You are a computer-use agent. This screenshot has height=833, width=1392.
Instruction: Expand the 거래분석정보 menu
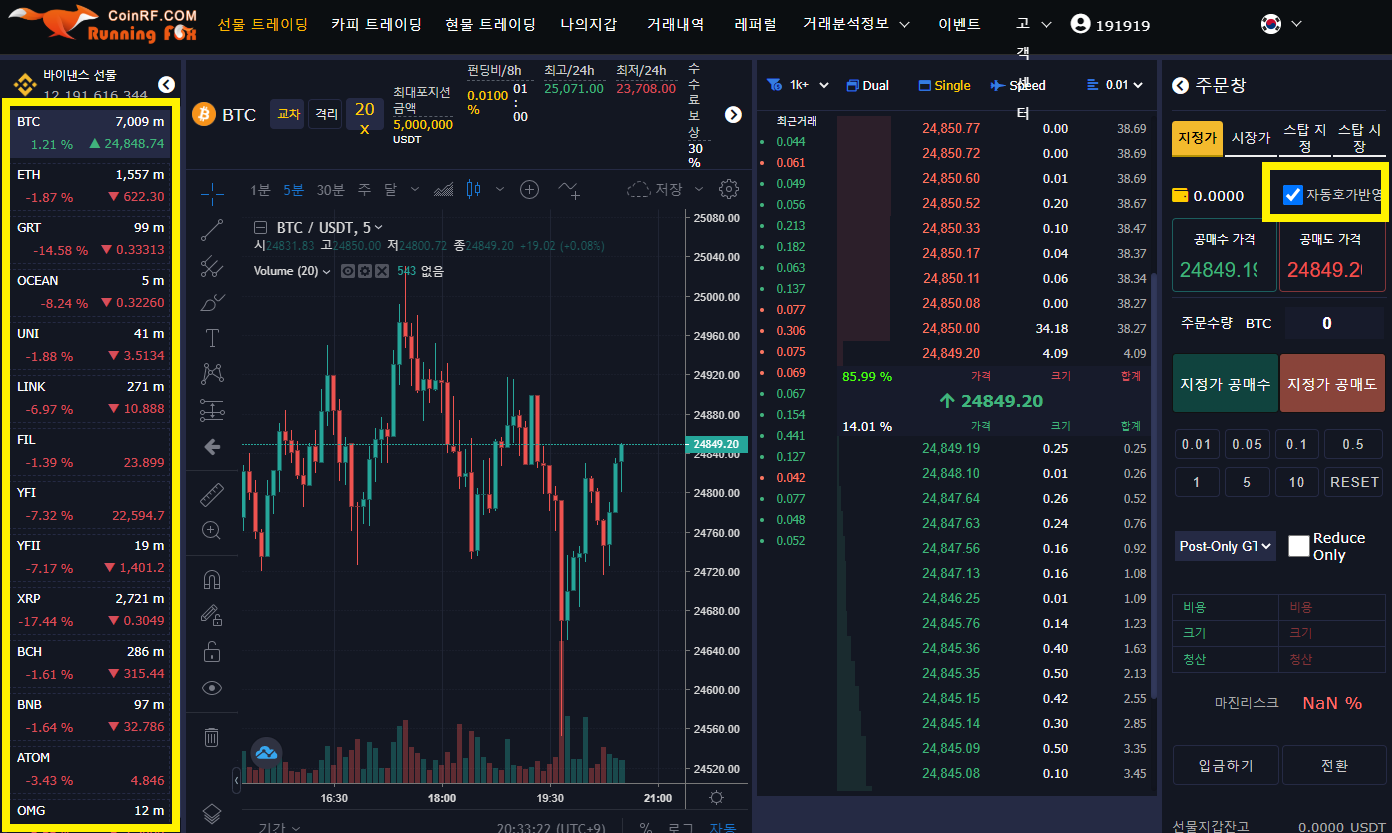click(x=856, y=24)
